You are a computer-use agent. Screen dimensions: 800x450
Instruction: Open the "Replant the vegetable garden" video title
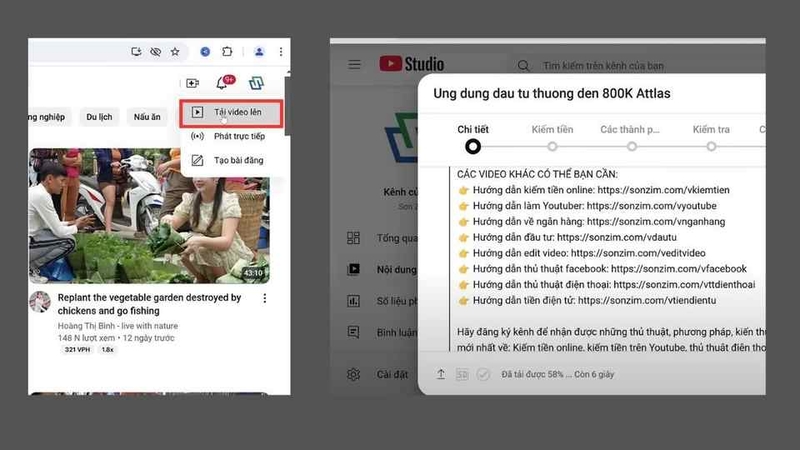click(x=149, y=304)
